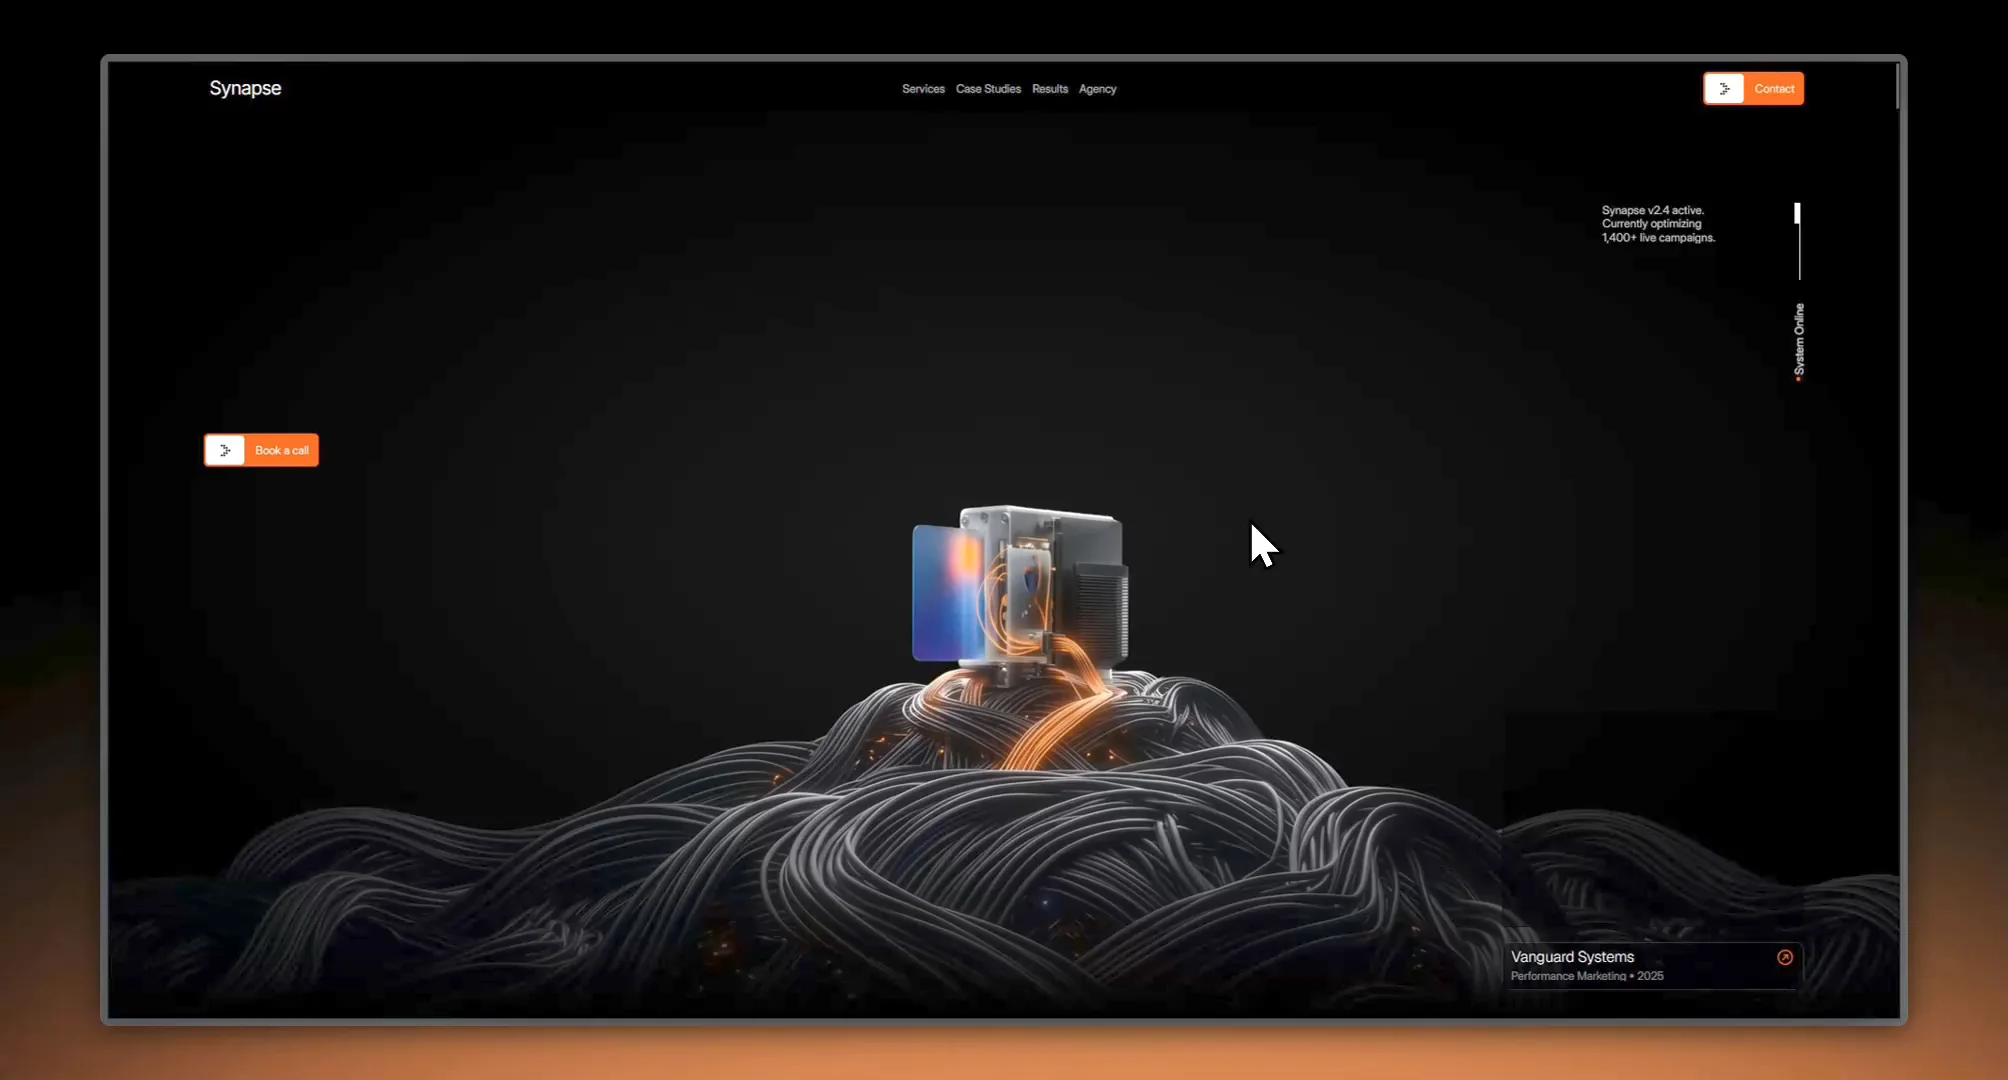
Task: Open the Services menu item
Action: 923,89
